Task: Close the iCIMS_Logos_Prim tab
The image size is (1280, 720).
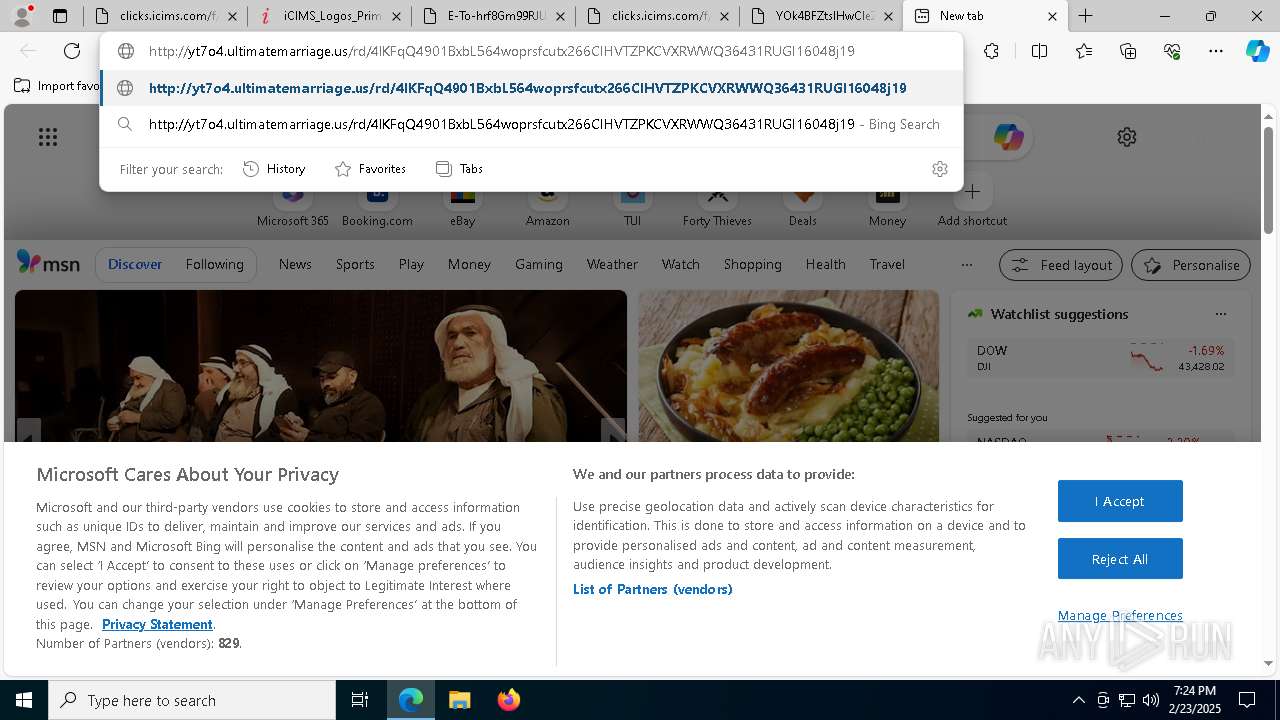Action: (x=396, y=16)
